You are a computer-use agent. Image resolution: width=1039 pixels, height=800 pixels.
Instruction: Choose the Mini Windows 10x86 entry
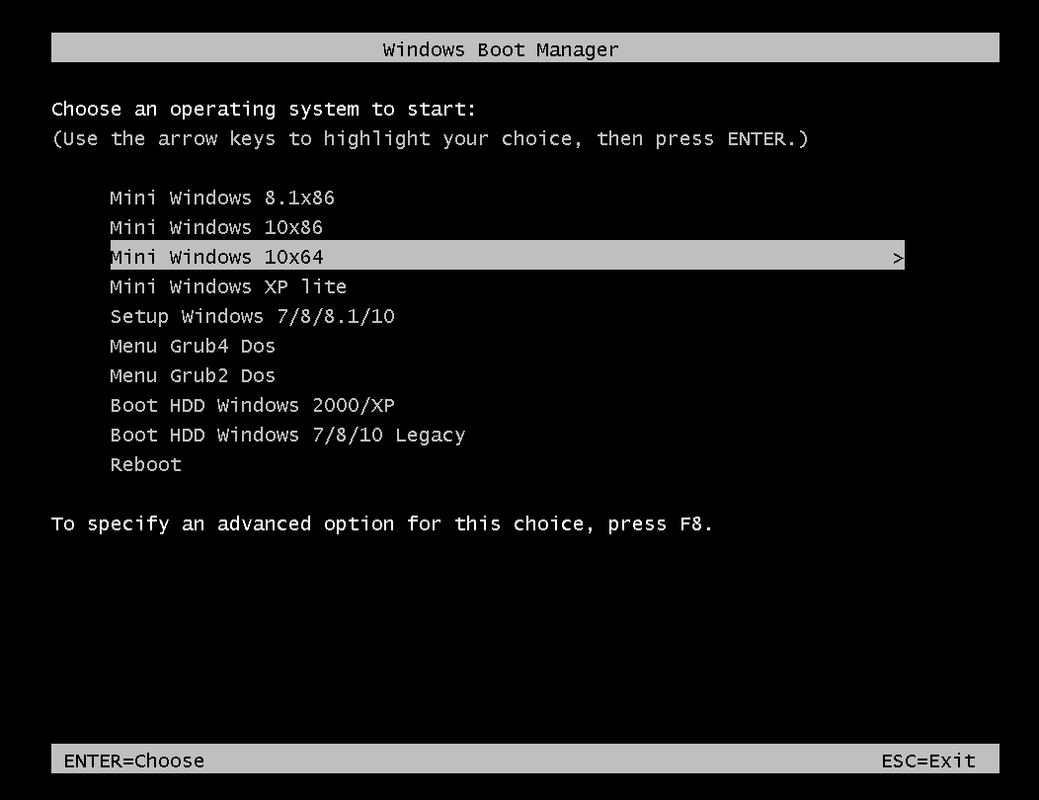click(x=216, y=227)
